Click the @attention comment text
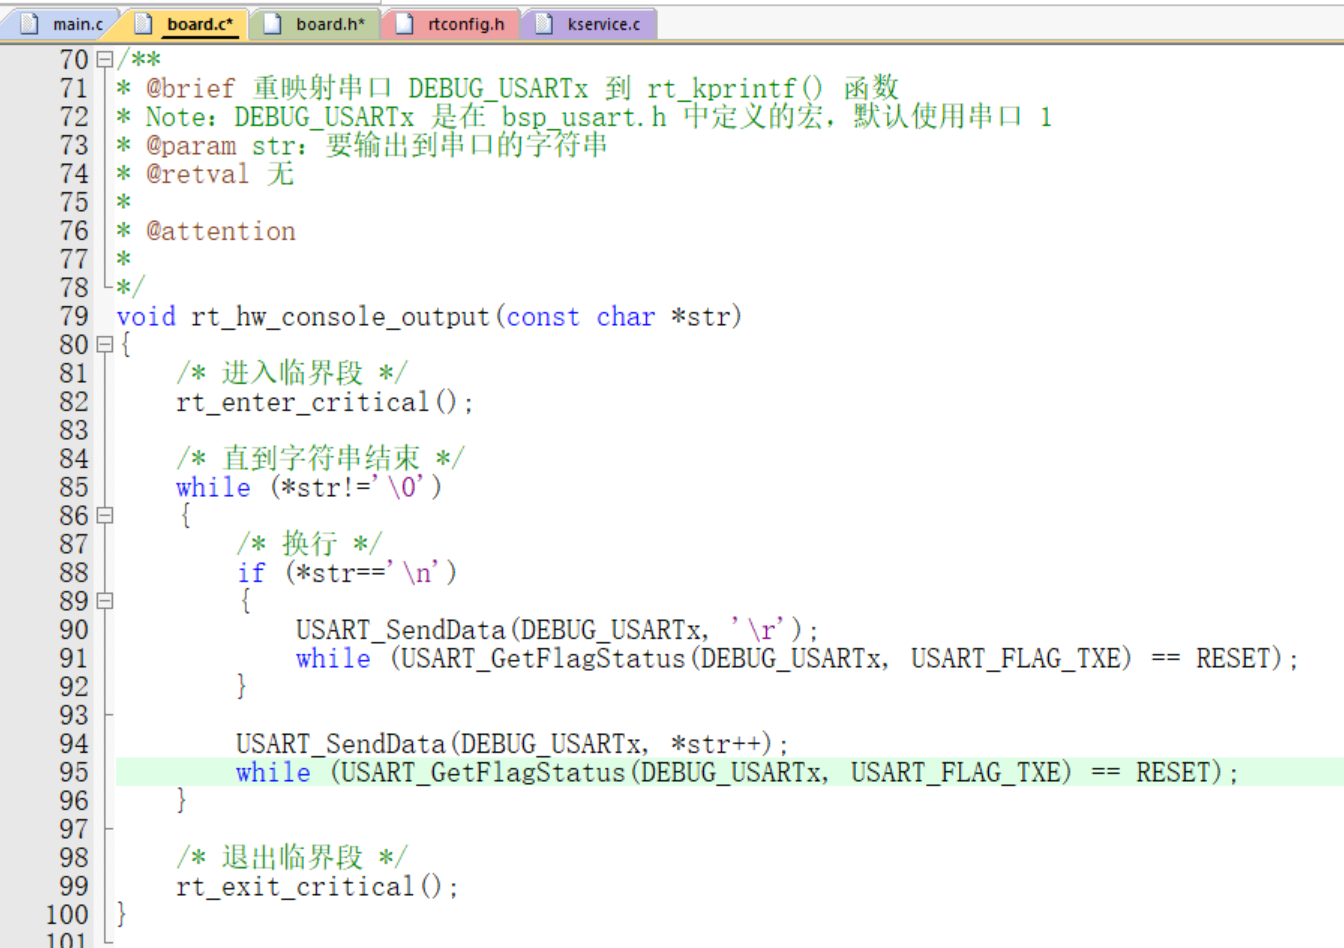The height and width of the screenshot is (948, 1344). pos(221,231)
